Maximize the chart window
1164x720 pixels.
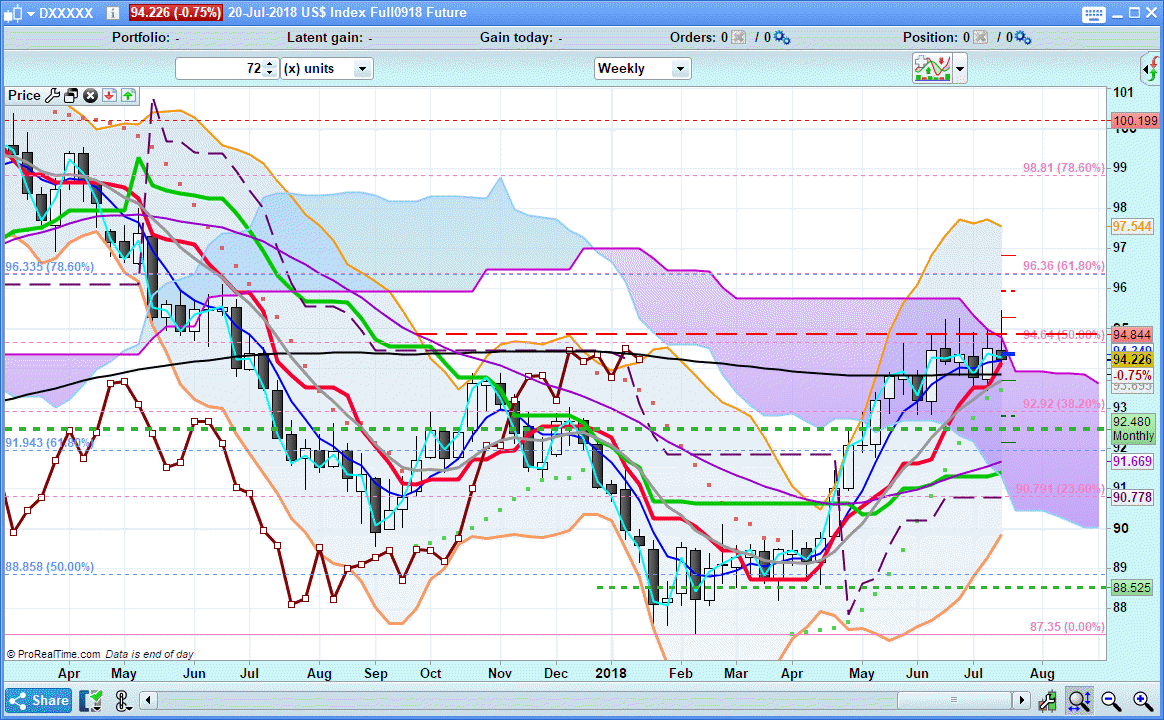[x=1134, y=13]
